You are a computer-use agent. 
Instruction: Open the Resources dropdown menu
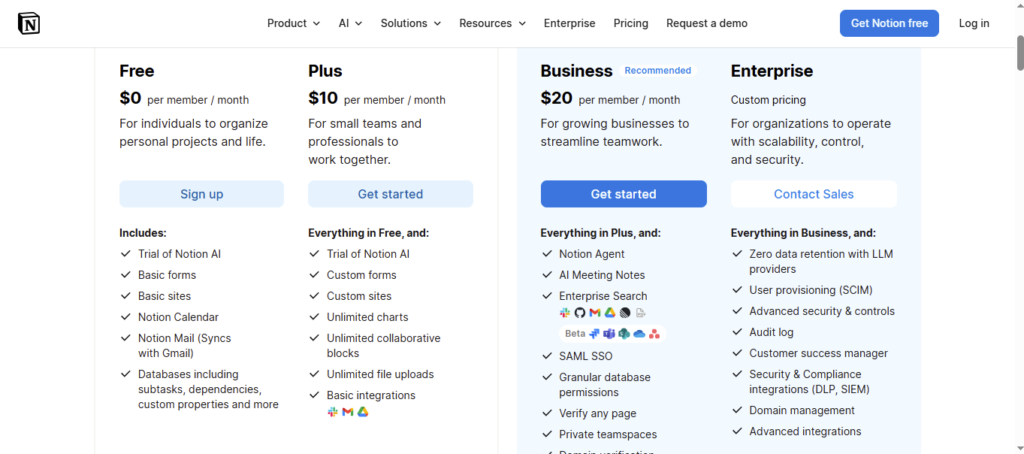click(492, 23)
